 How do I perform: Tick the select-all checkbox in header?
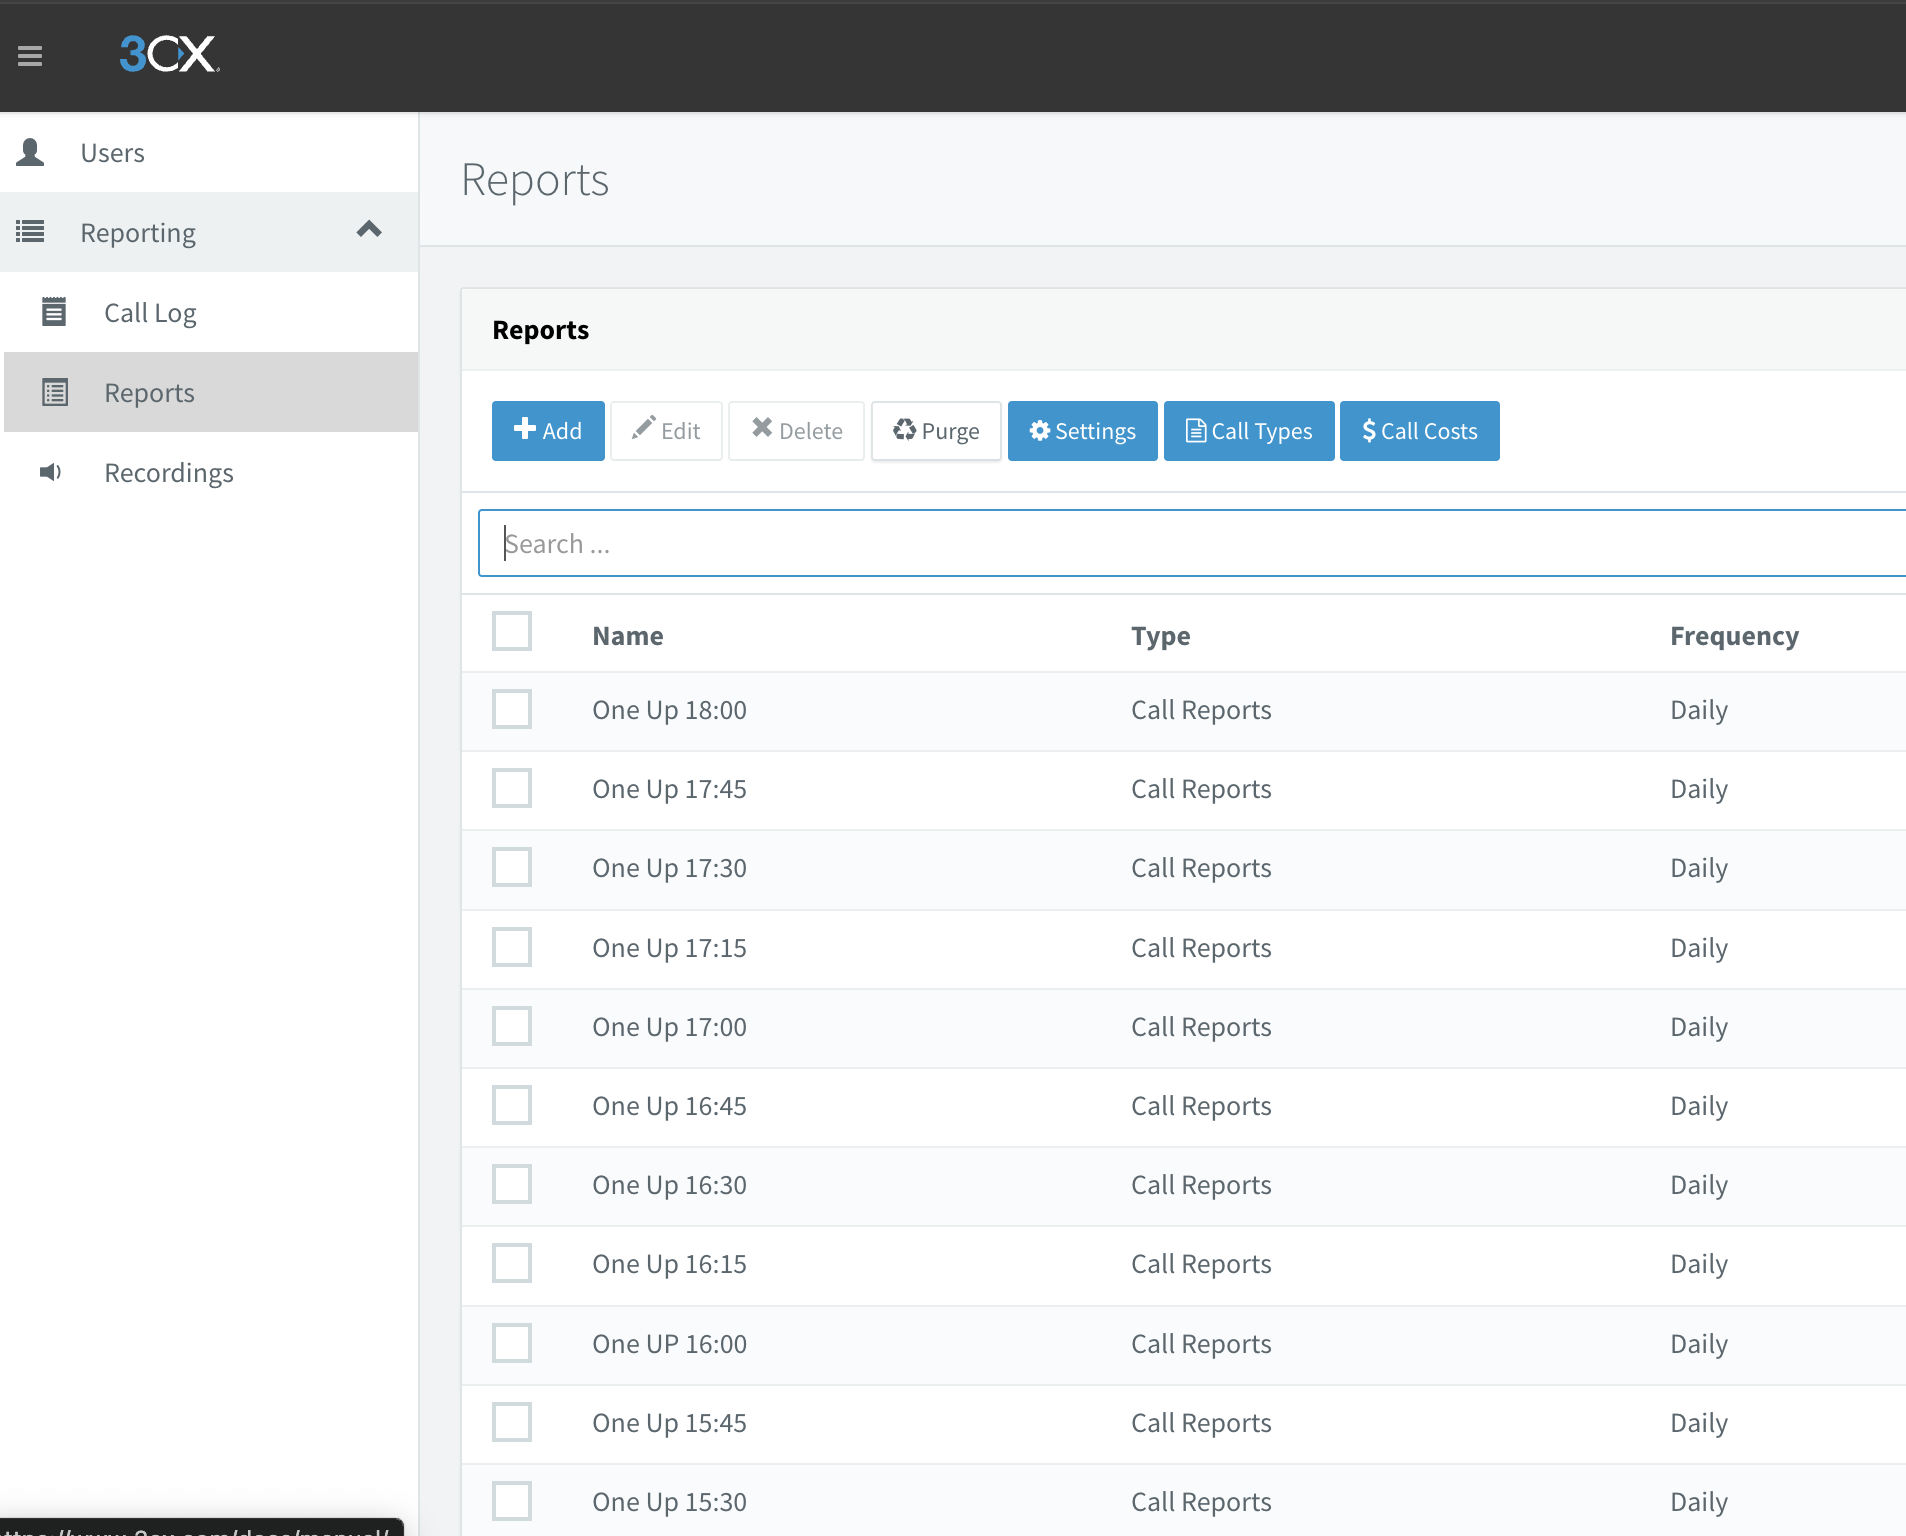(x=512, y=631)
